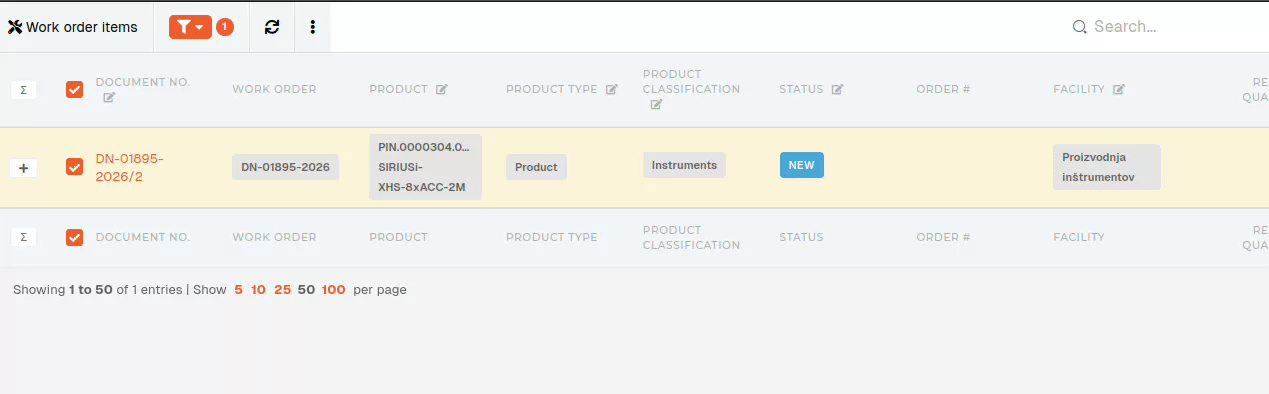Click the Product type tag
This screenshot has width=1269, height=394.
pos(536,167)
